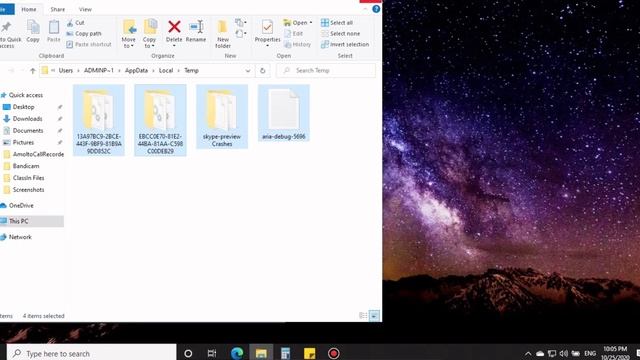The height and width of the screenshot is (360, 640).
Task: Click the Cut icon in Clipboard group
Action: pyautogui.click(x=70, y=23)
